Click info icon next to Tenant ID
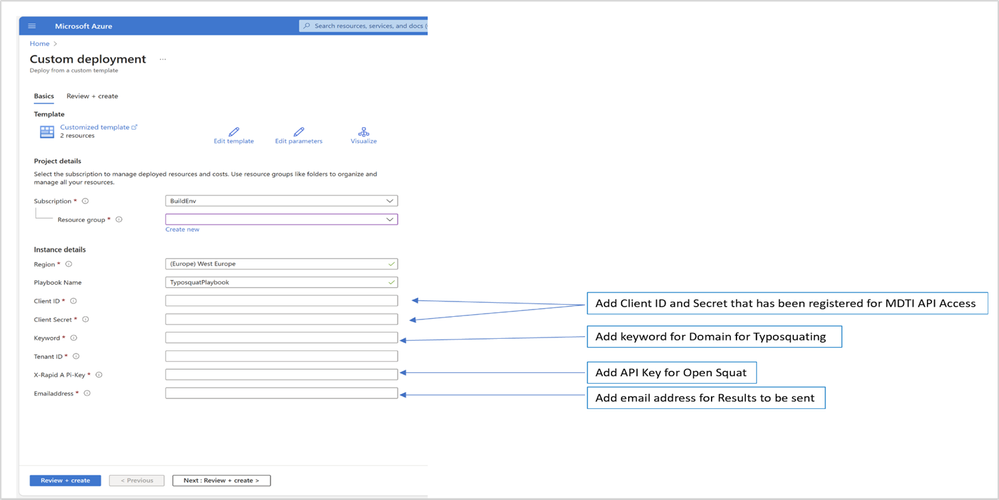 pyautogui.click(x=76, y=357)
